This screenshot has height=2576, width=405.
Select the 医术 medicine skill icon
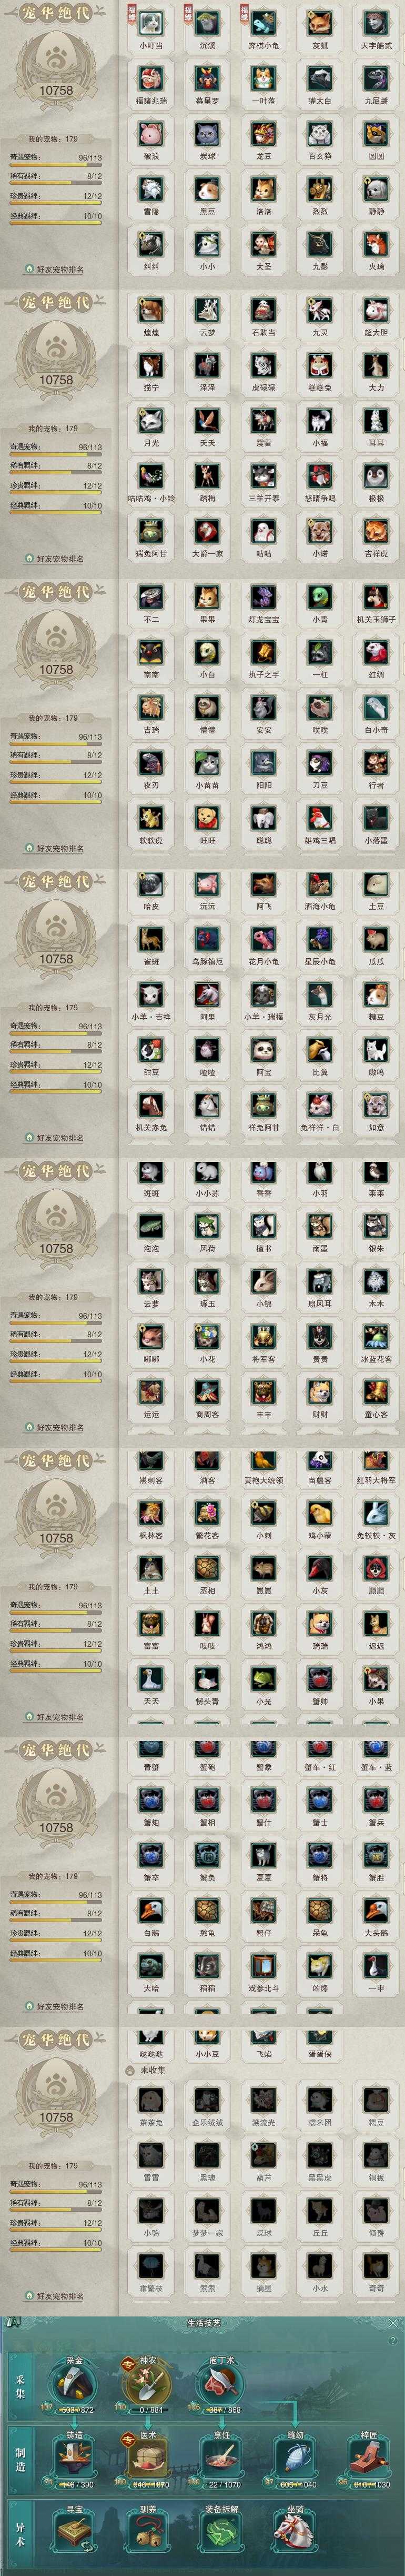[x=148, y=2457]
